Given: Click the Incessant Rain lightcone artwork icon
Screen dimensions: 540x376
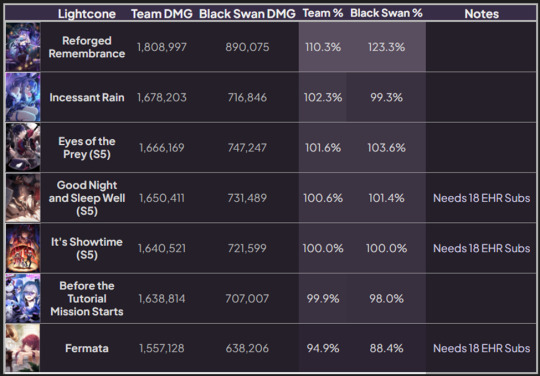Looking at the screenshot, I should coord(23,97).
